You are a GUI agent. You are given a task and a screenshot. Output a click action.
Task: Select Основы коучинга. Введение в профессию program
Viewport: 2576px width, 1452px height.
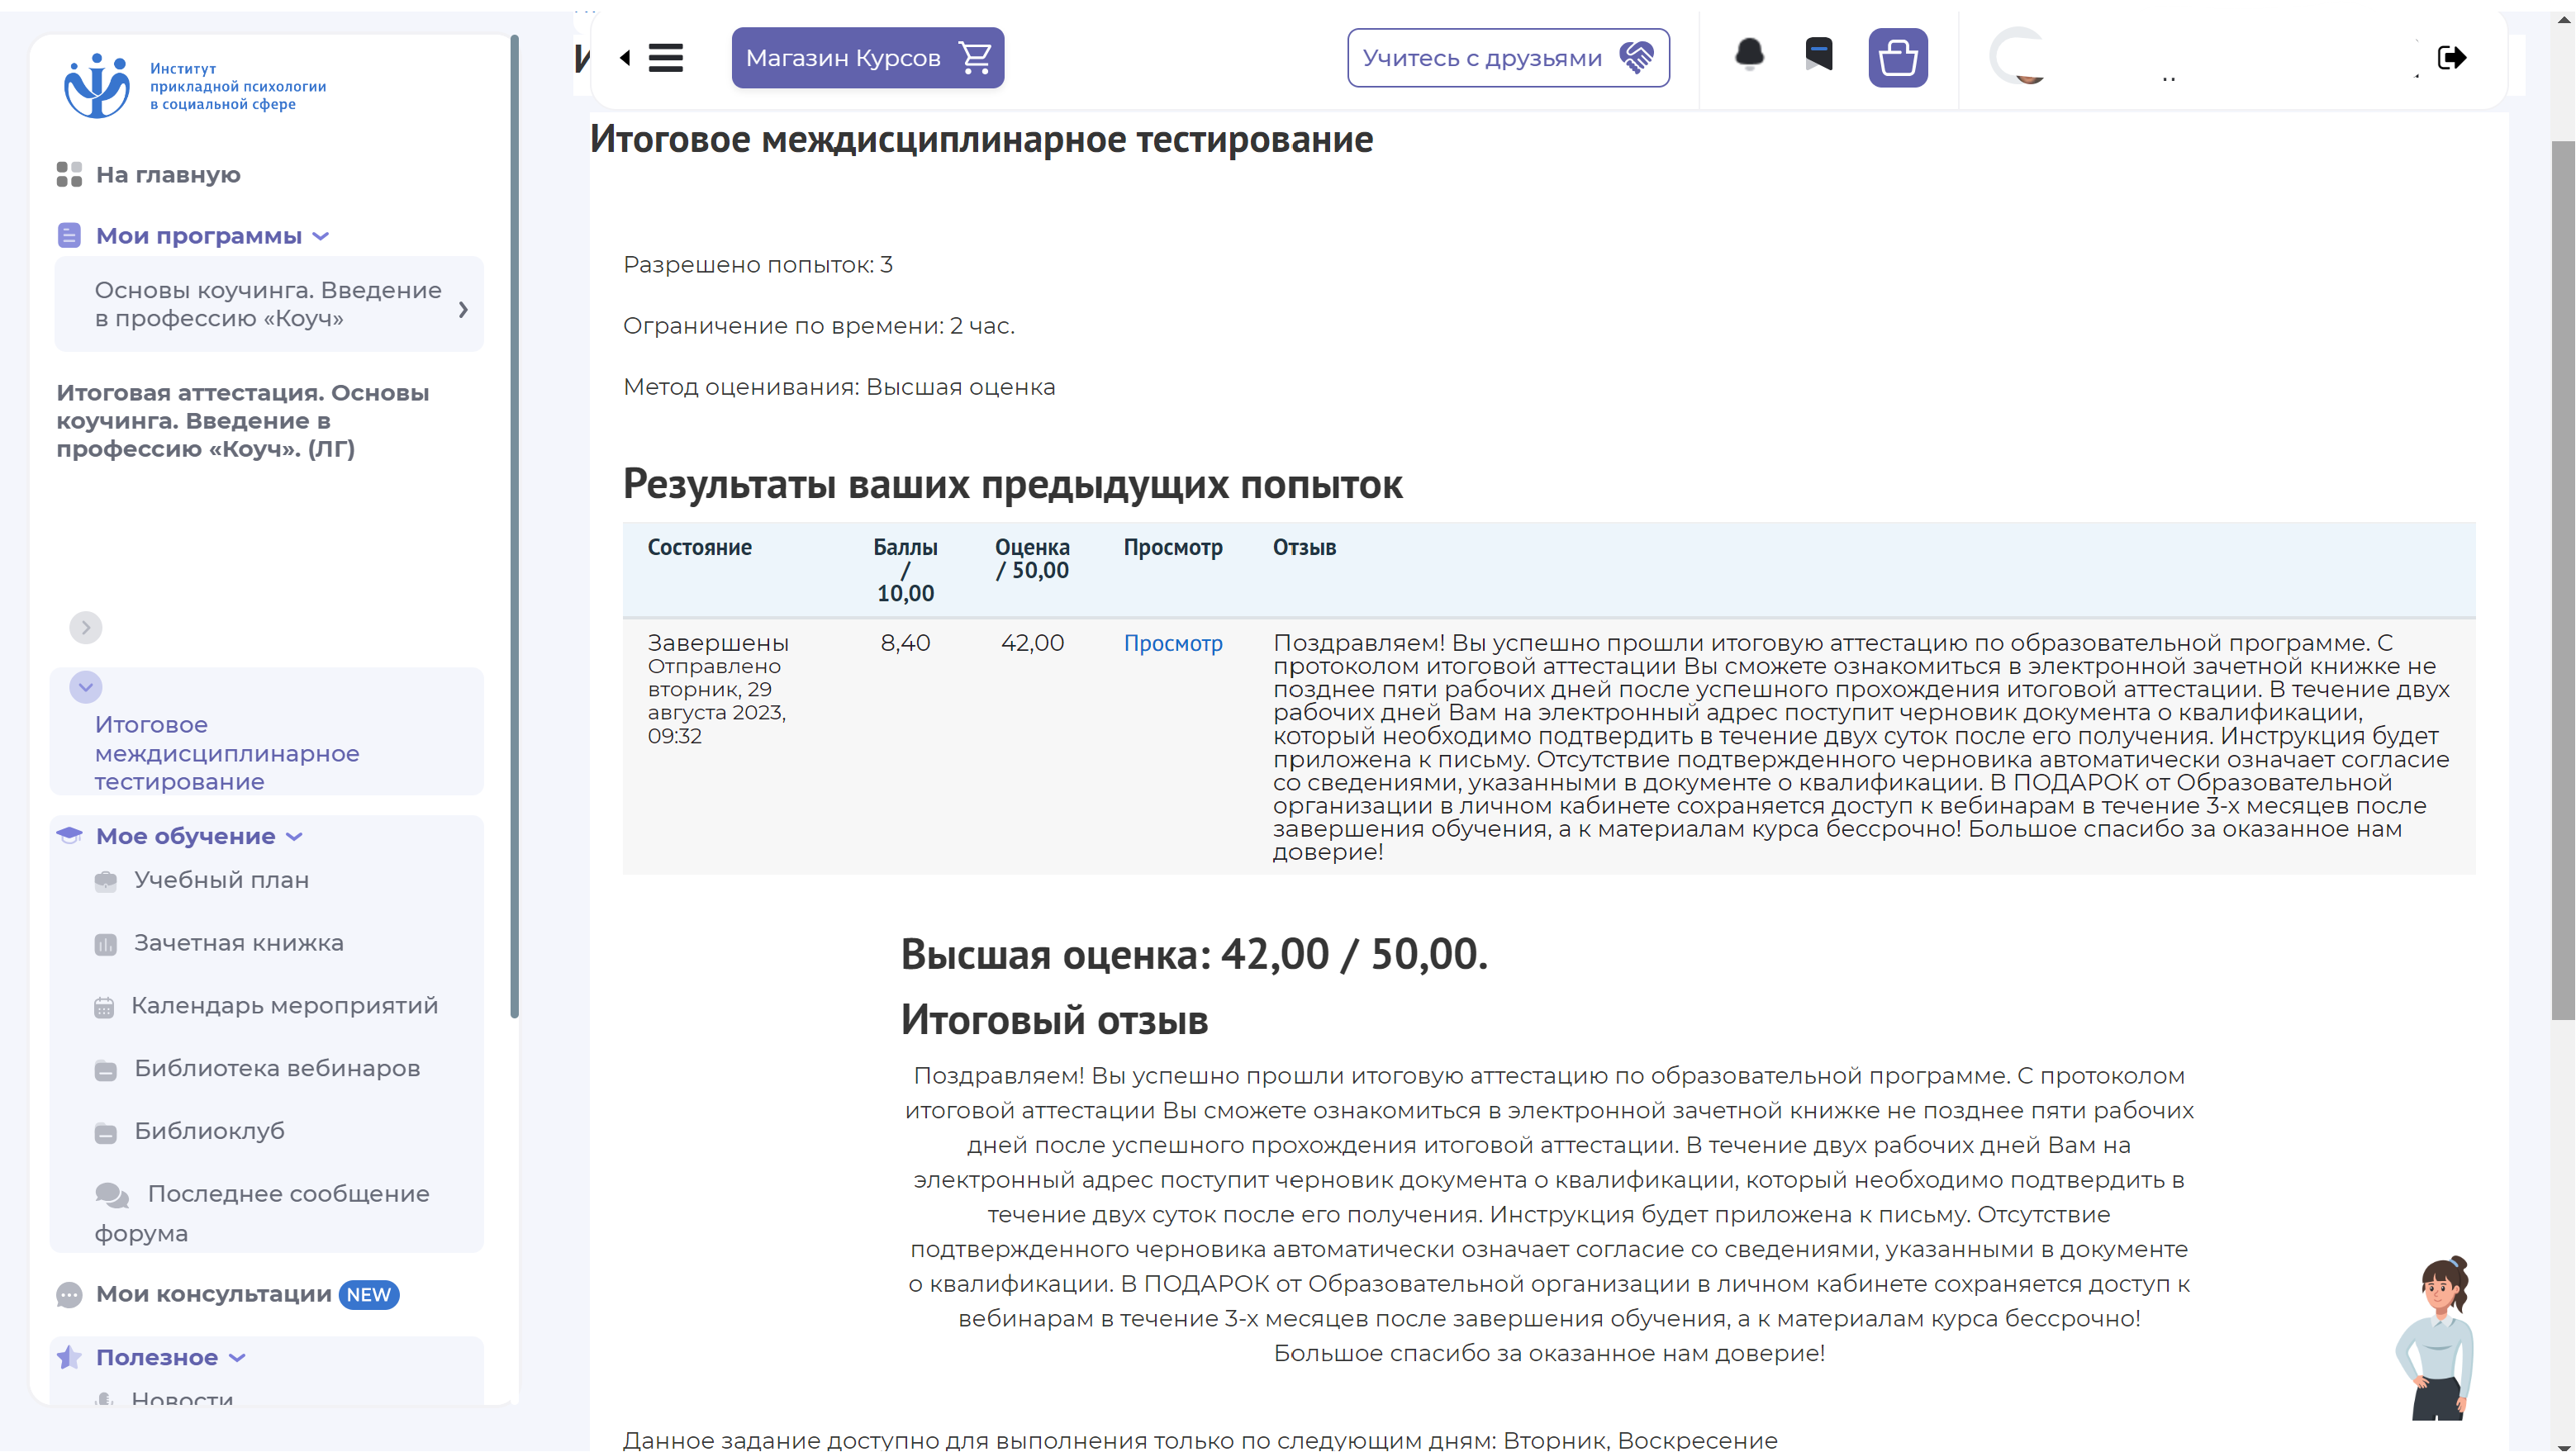(x=268, y=304)
